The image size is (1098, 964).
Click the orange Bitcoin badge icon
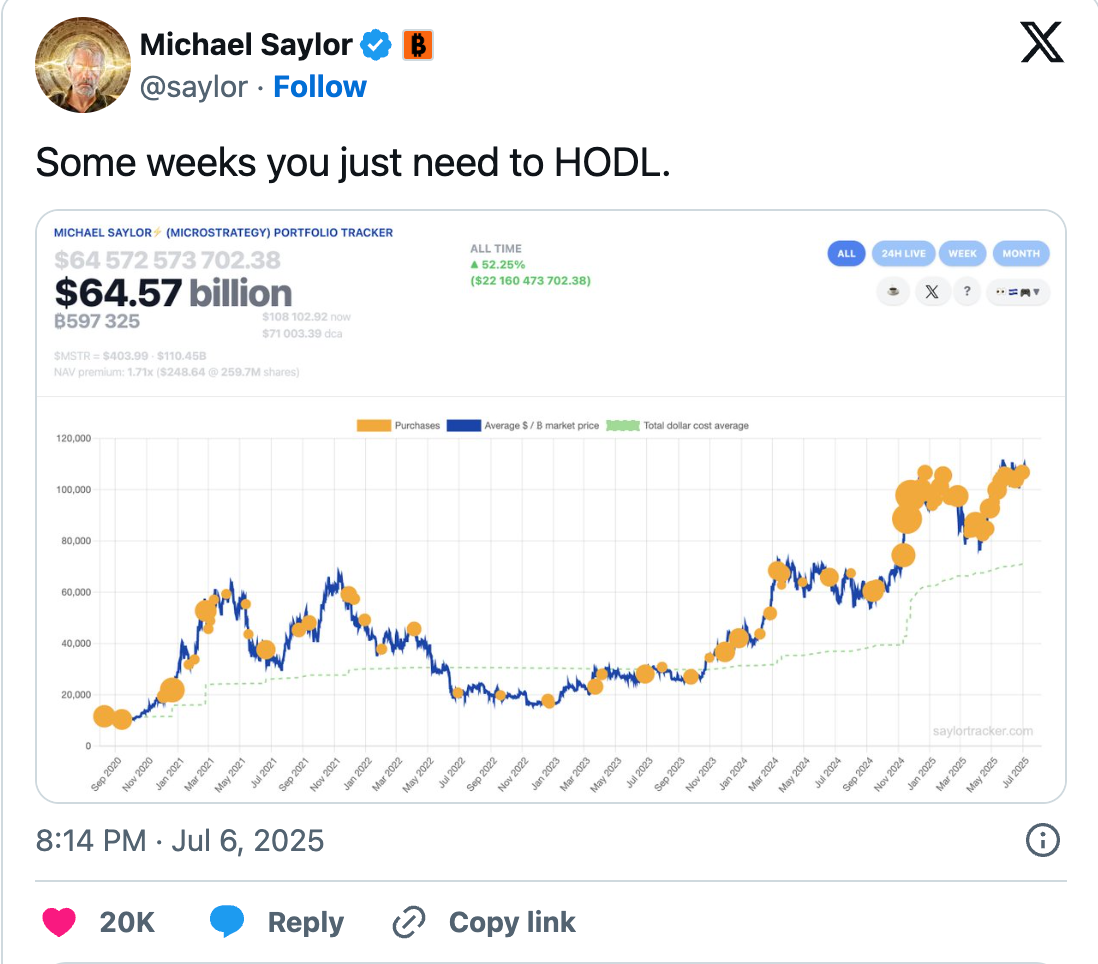click(417, 45)
